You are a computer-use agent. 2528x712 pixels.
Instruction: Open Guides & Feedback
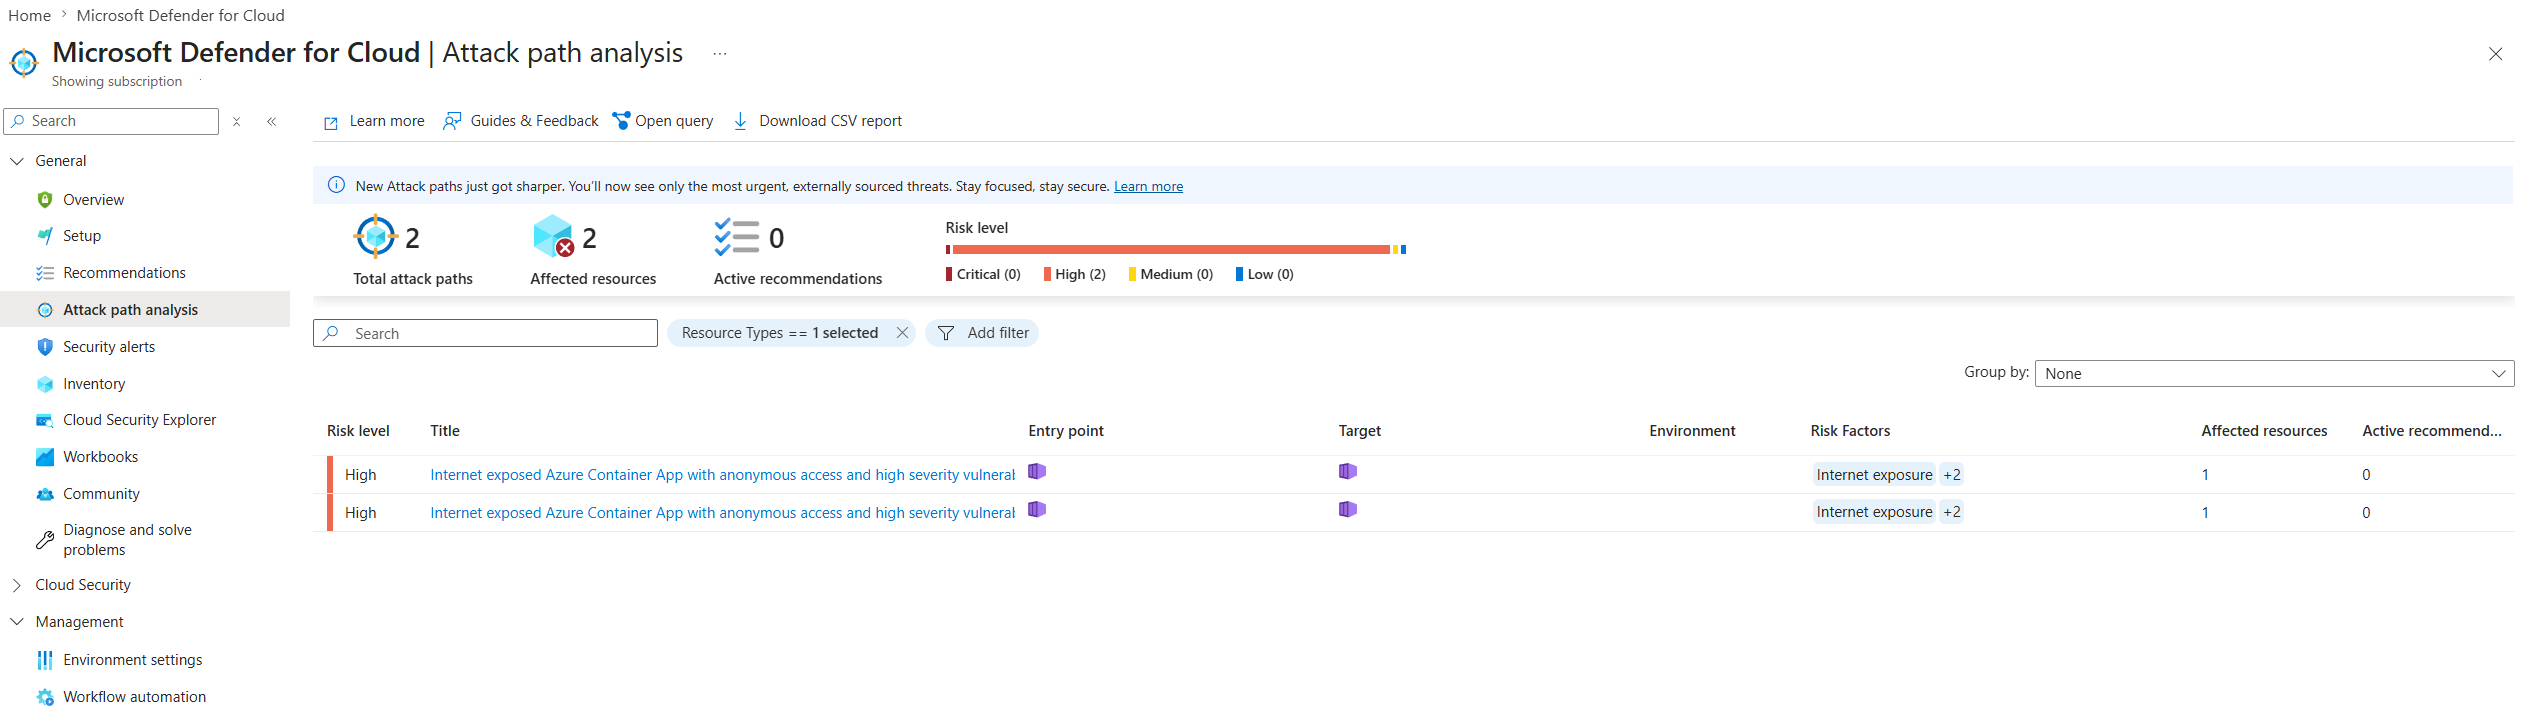coord(521,121)
